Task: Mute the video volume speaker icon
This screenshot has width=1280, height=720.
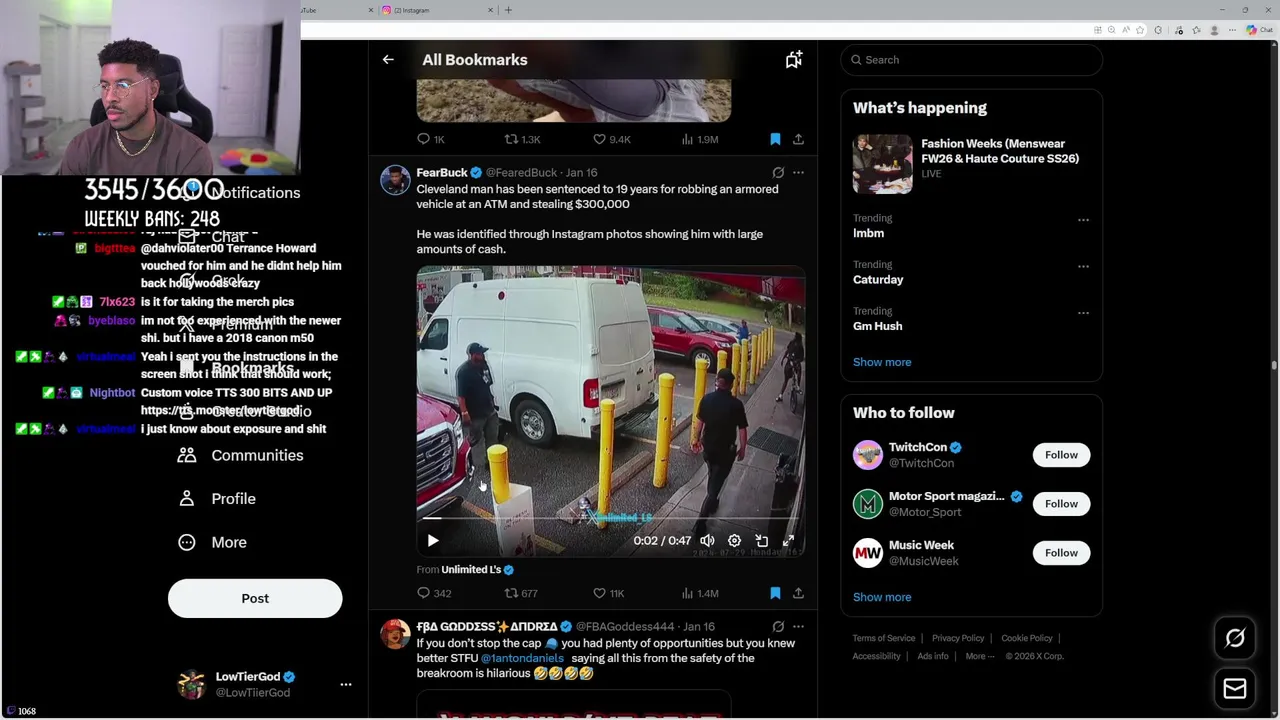Action: (x=707, y=540)
